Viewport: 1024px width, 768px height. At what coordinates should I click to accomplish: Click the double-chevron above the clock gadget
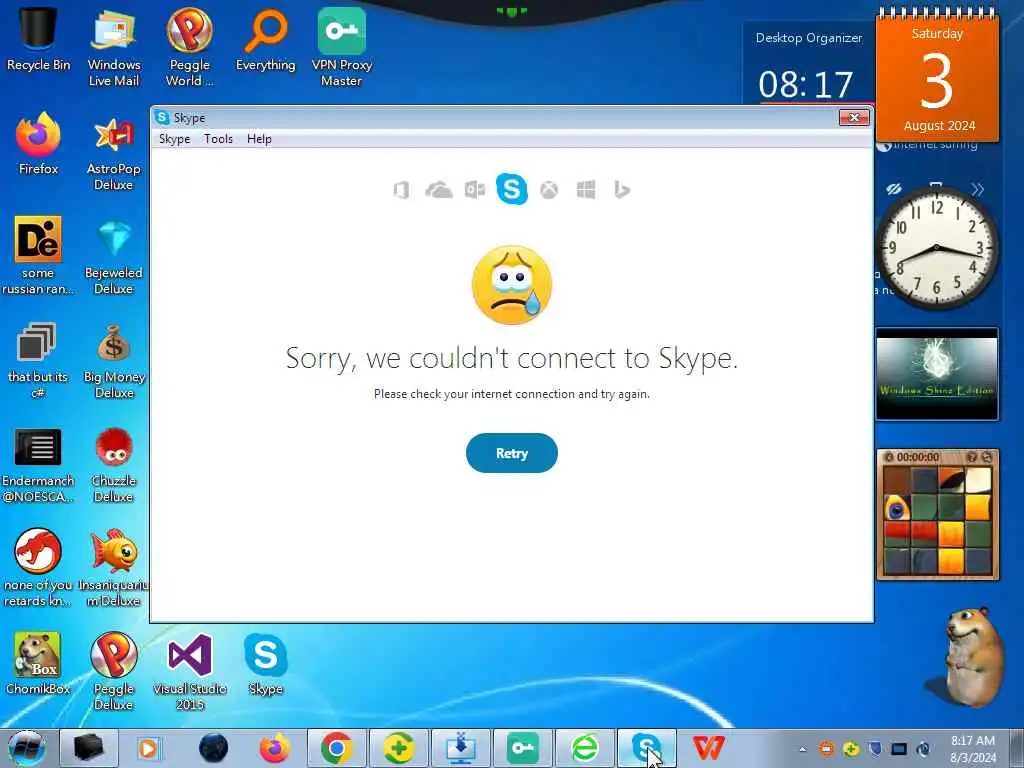pos(977,189)
